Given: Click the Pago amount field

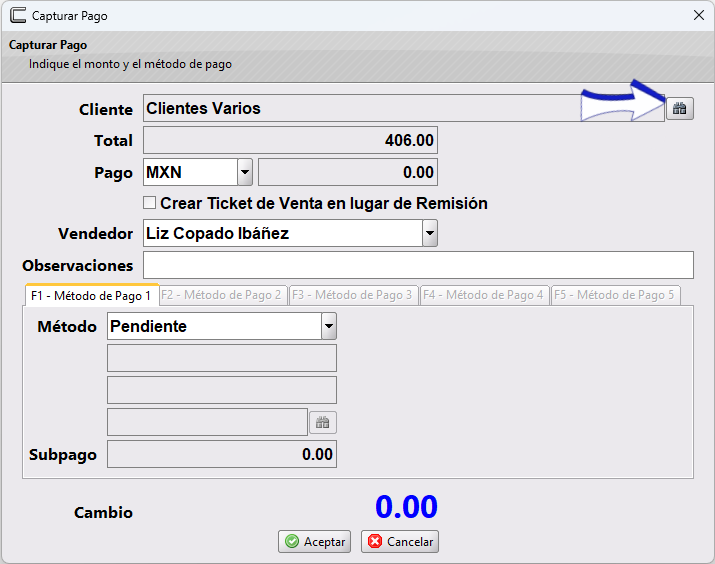Looking at the screenshot, I should [348, 172].
